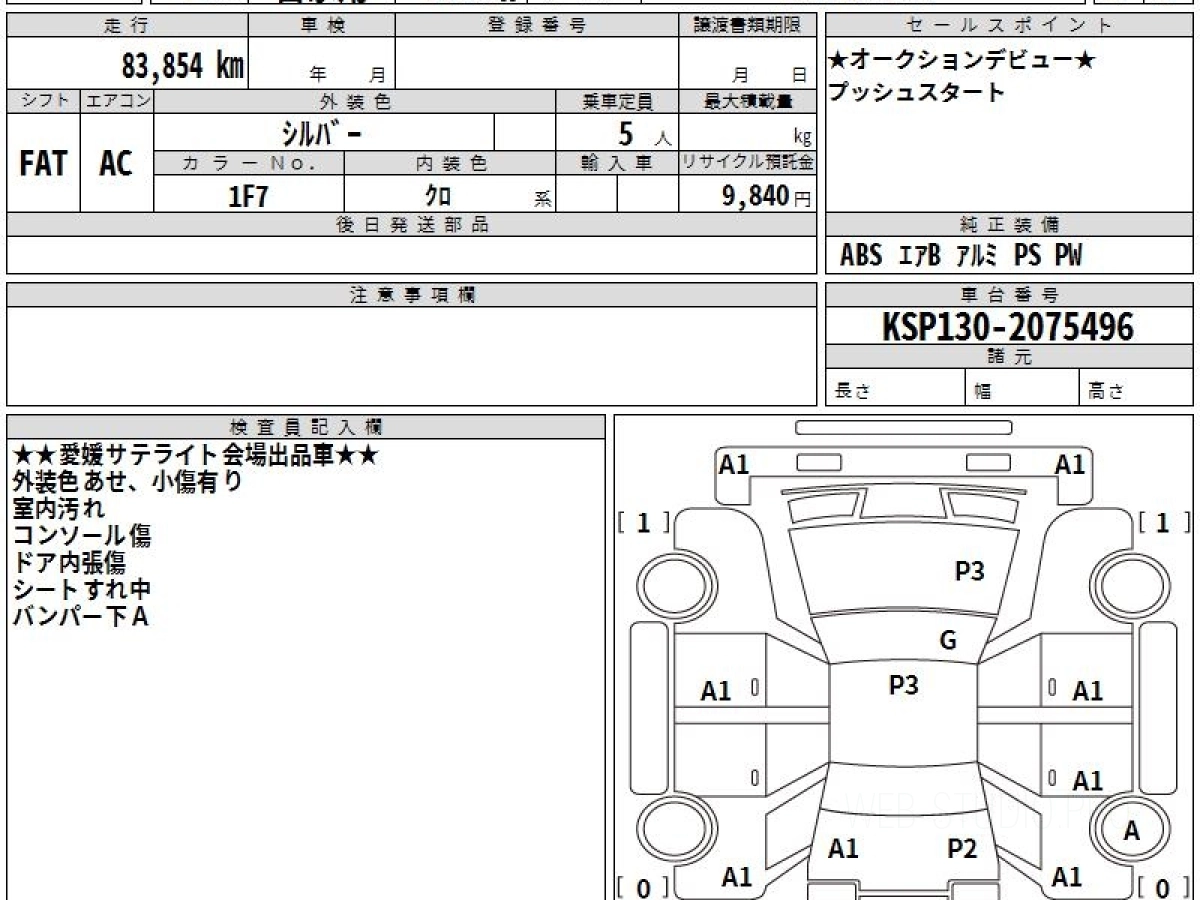Select the バンパー下A note
1200x900 pixels.
point(80,617)
